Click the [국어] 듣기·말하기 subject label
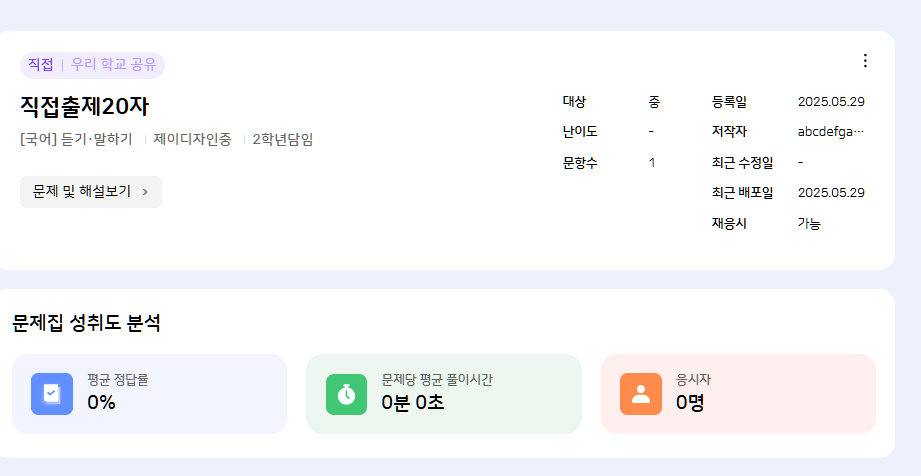This screenshot has height=476, width=921. (76, 139)
